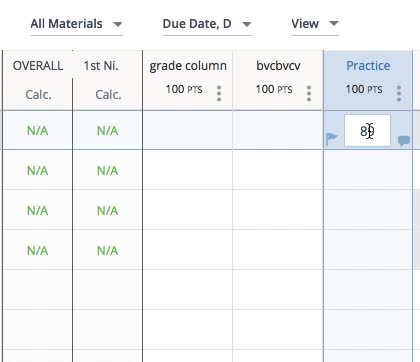Click Calc. label under OVERALL

38,95
